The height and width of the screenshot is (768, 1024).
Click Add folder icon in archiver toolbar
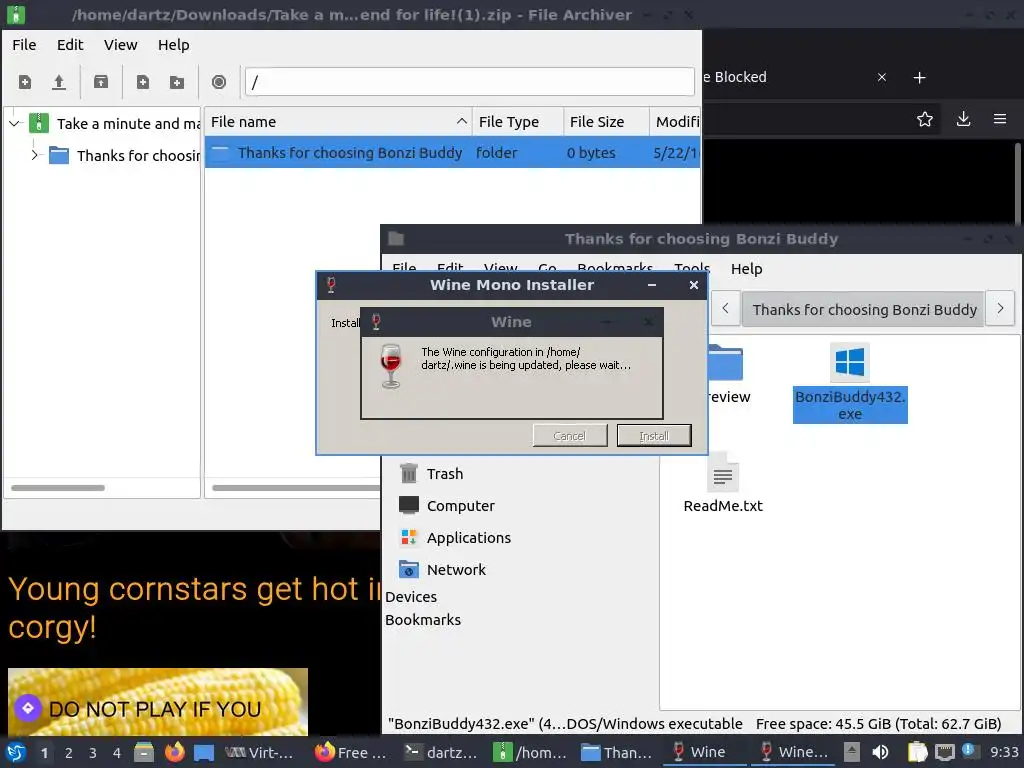pos(177,82)
